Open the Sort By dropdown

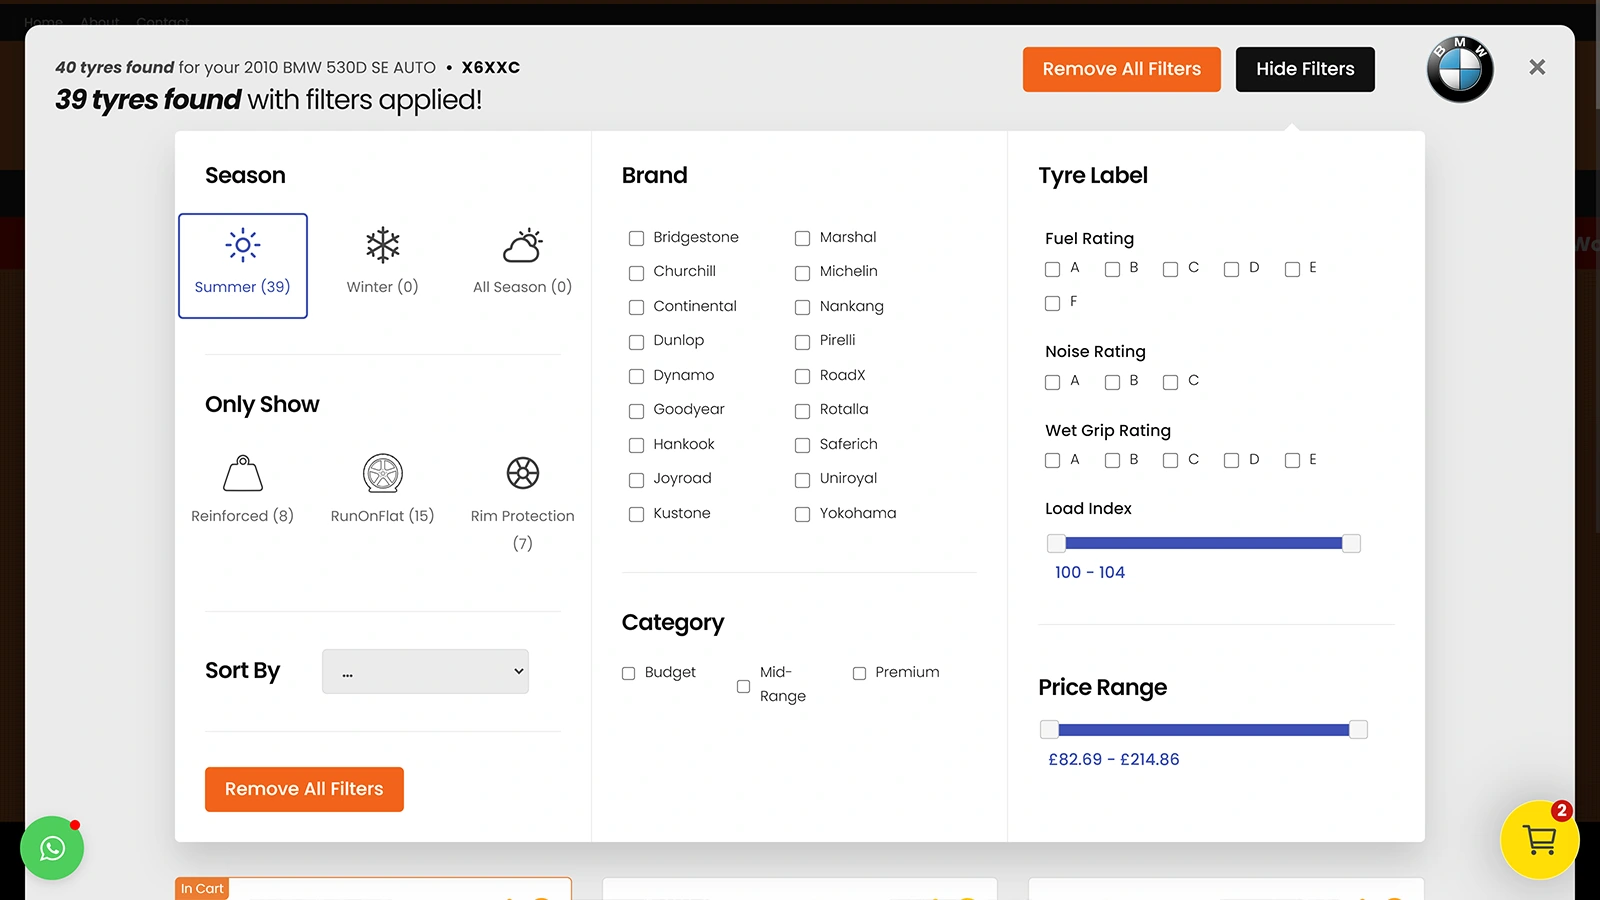pos(425,672)
